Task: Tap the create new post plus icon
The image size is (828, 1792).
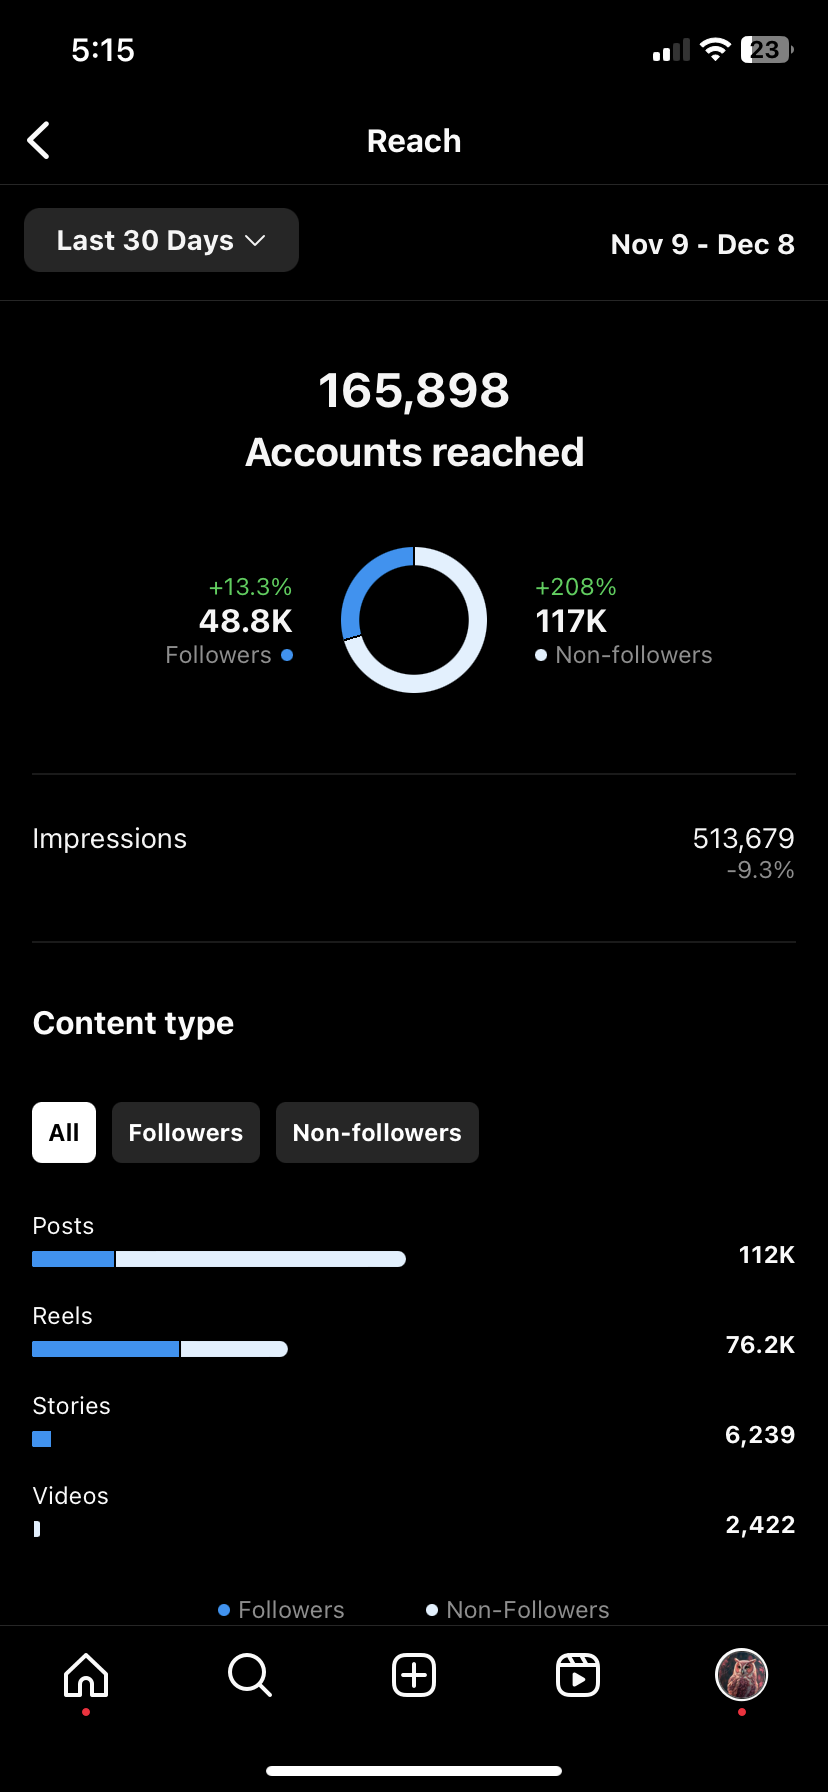Action: pos(414,1675)
